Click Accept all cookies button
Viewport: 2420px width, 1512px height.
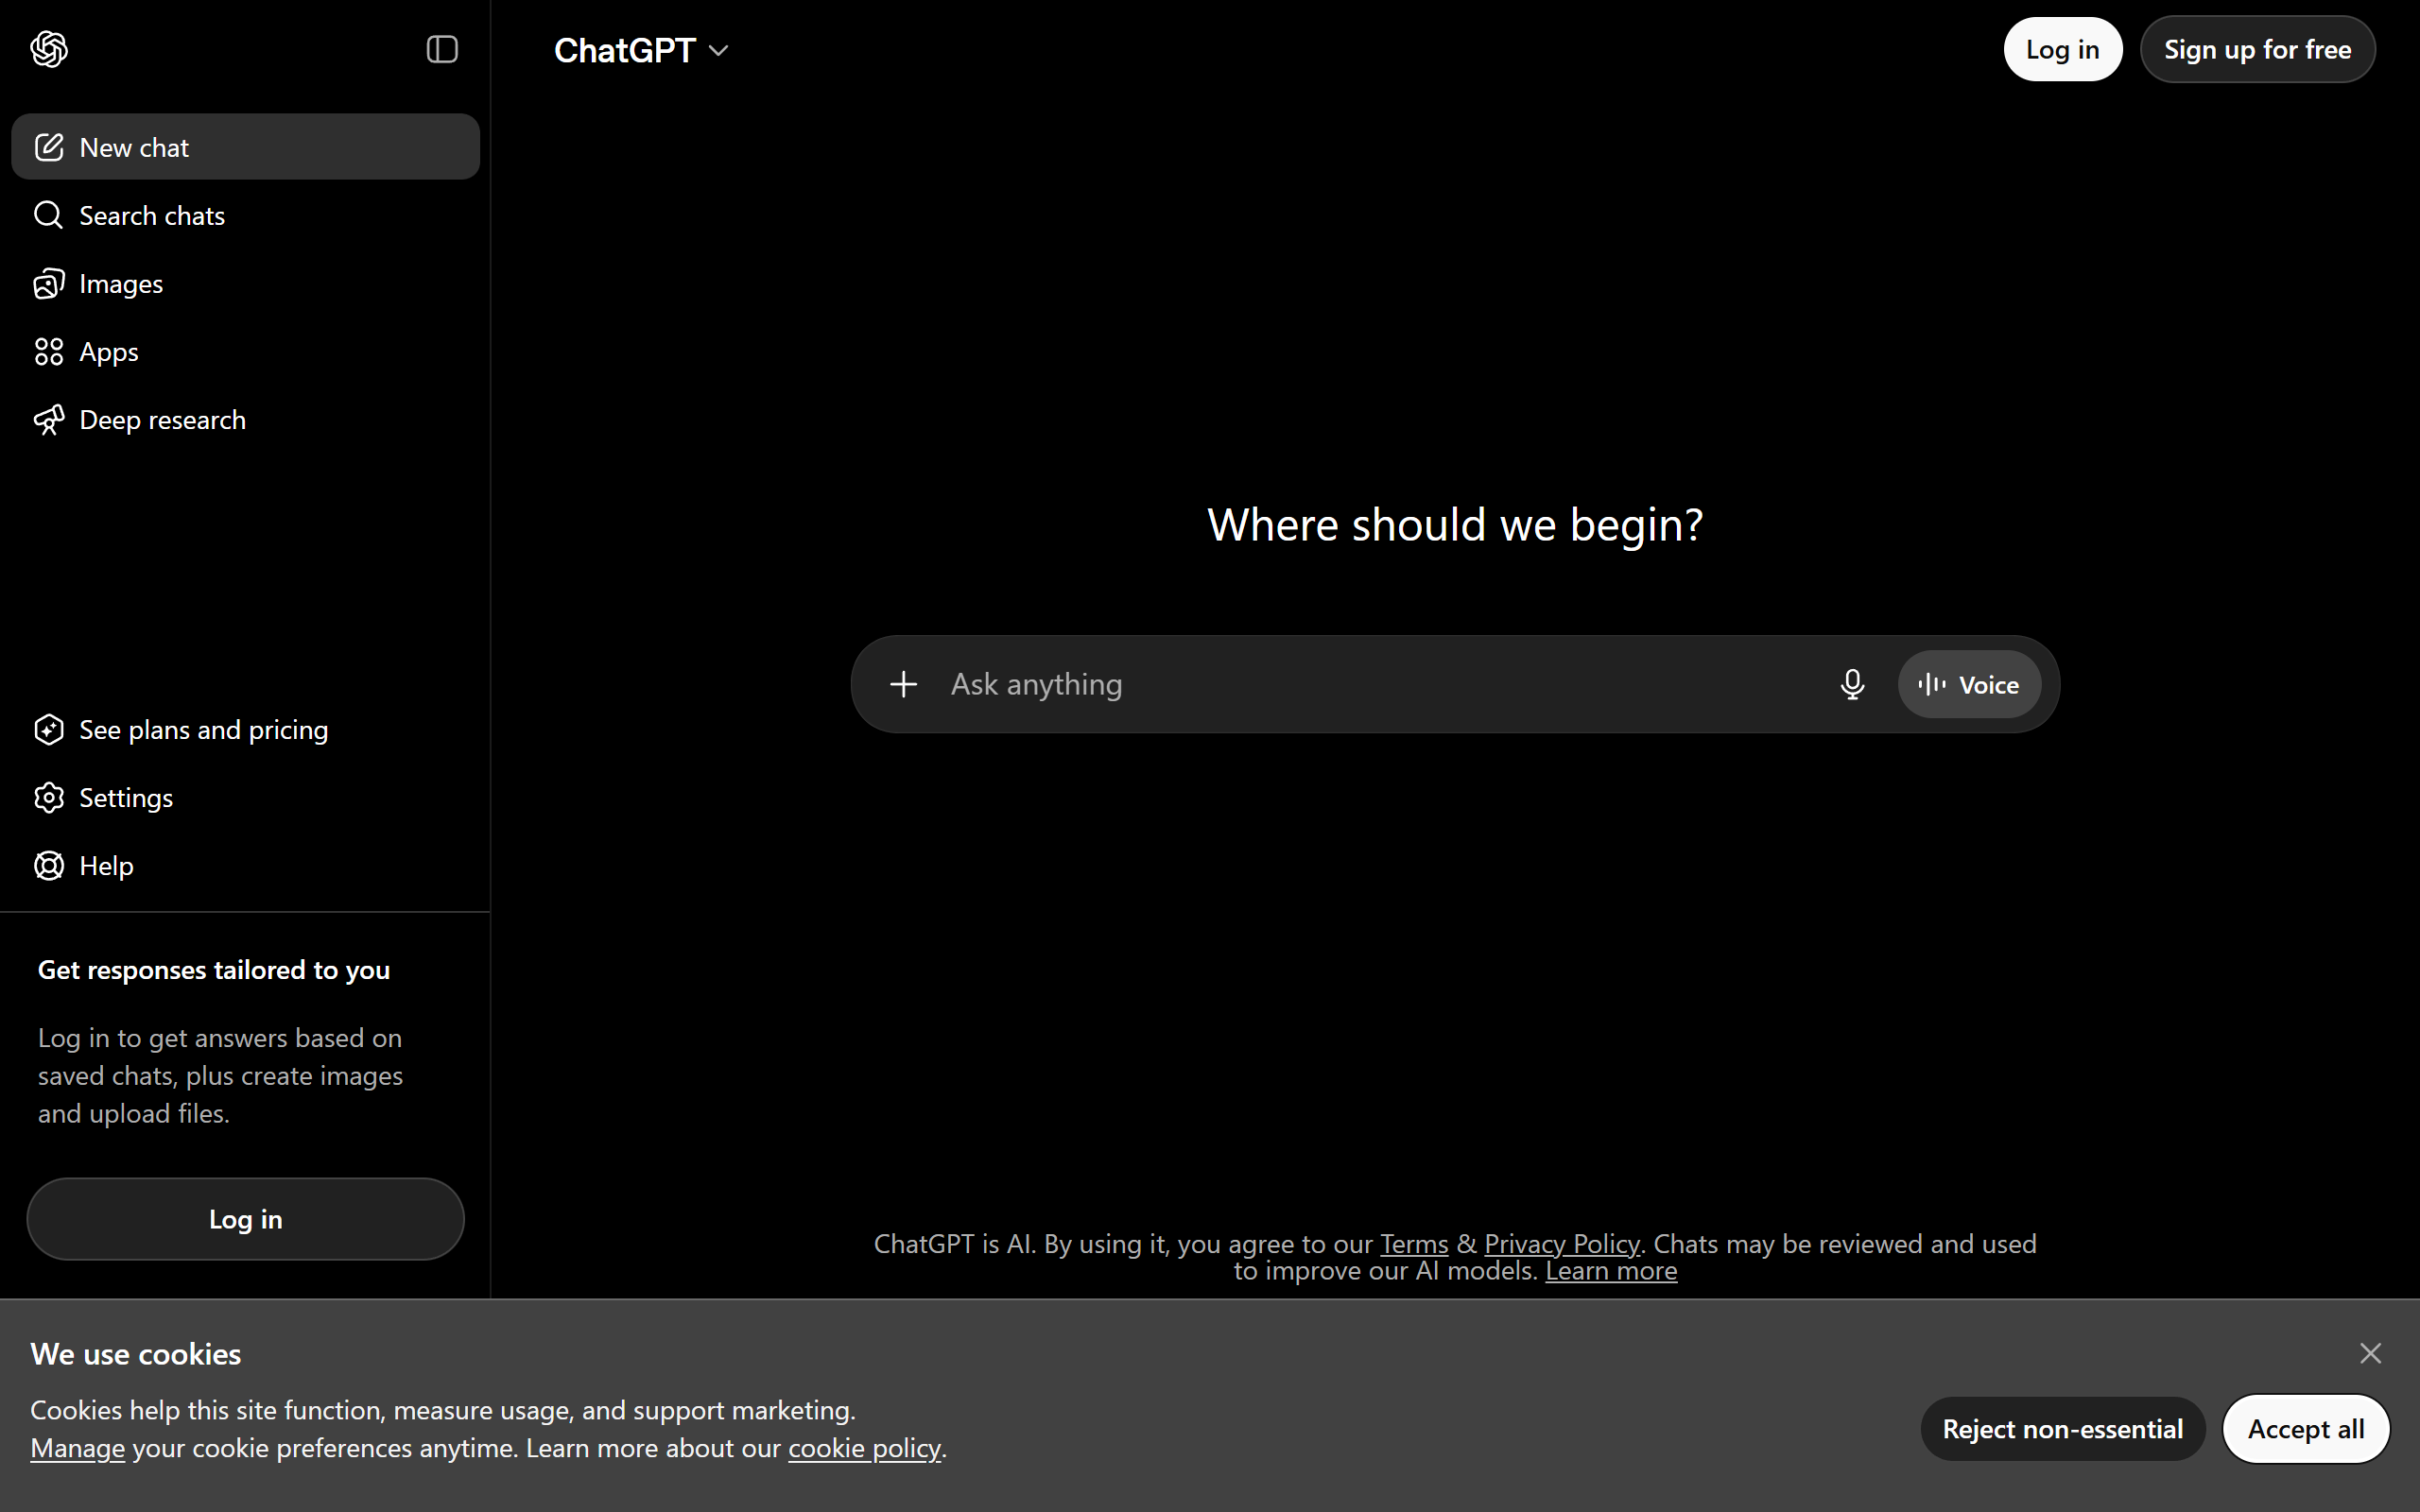(x=2305, y=1428)
